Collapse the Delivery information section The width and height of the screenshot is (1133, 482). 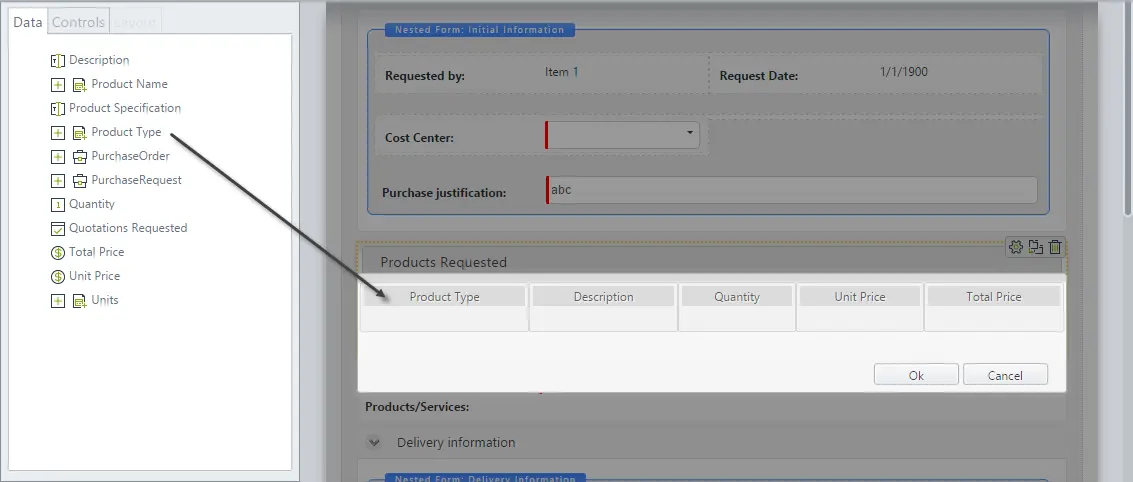374,442
